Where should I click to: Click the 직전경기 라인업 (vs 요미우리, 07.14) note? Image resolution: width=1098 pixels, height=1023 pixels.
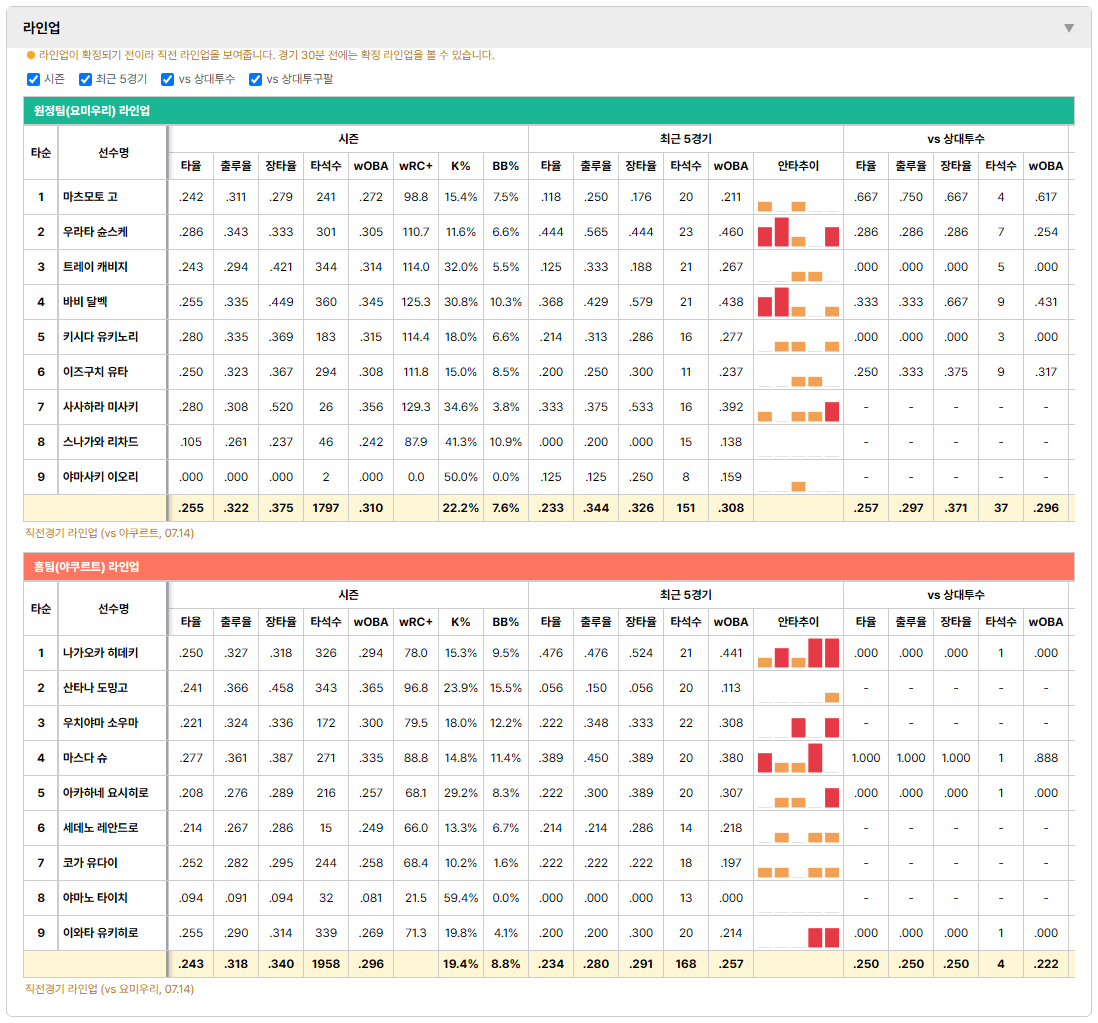point(109,989)
